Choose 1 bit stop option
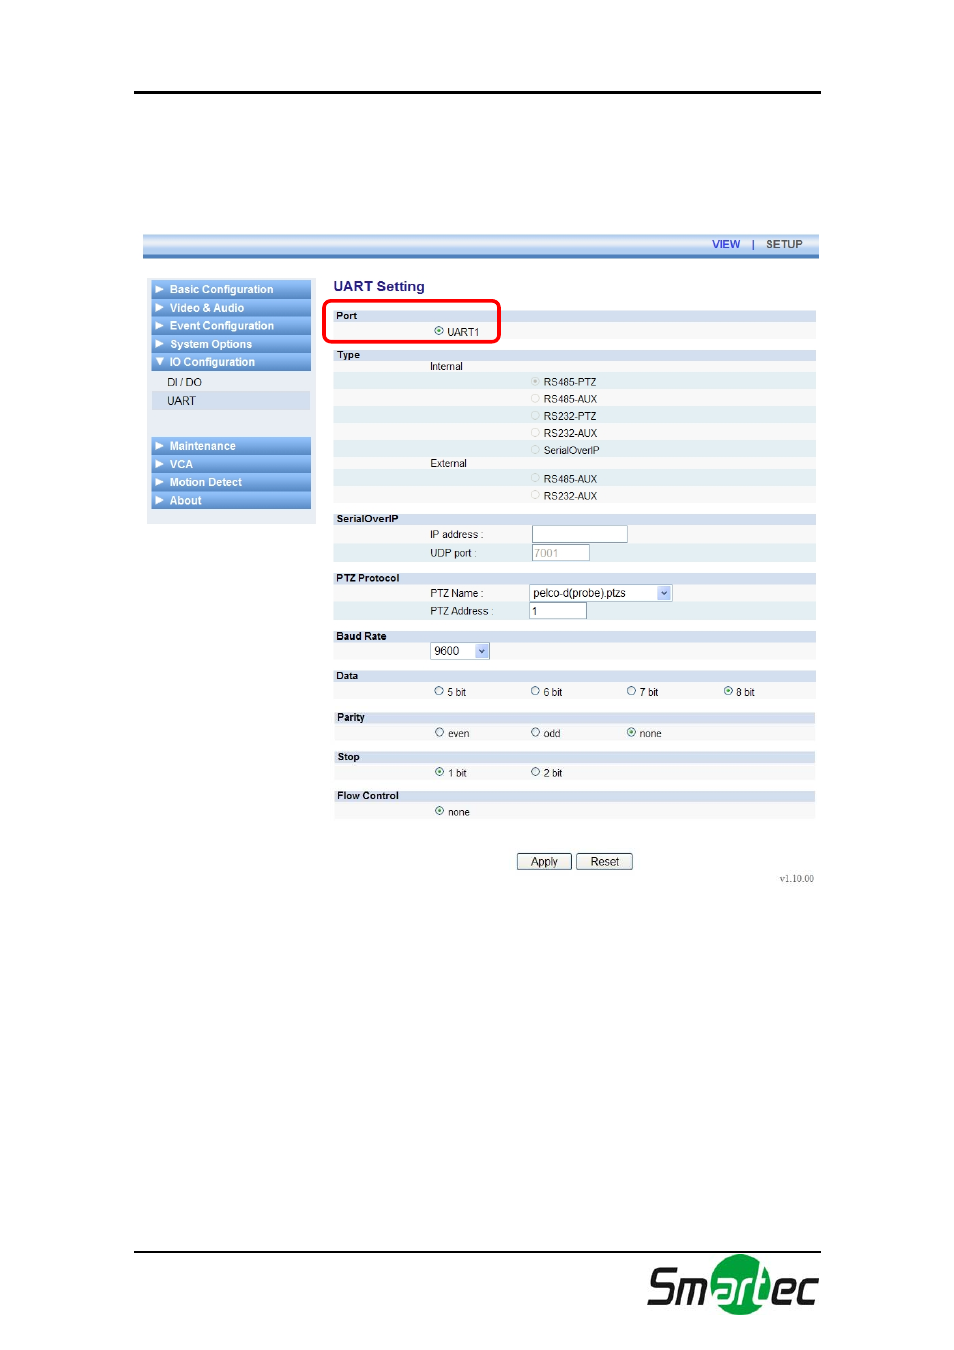Image resolution: width=954 pixels, height=1350 pixels. coord(439,772)
